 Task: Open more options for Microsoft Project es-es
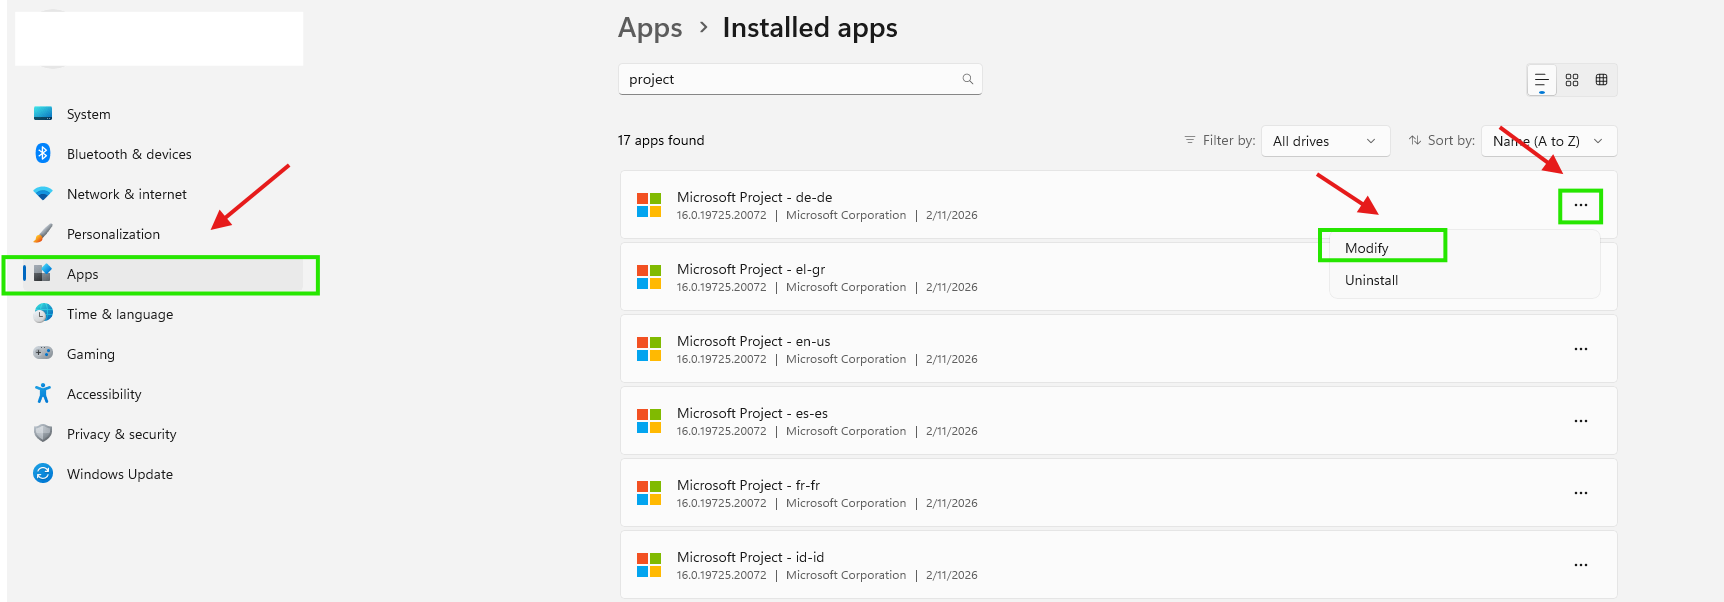coord(1580,421)
